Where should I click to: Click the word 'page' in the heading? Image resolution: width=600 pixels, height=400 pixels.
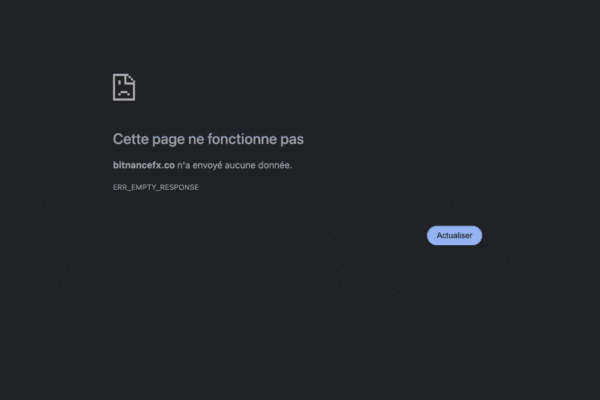168,140
